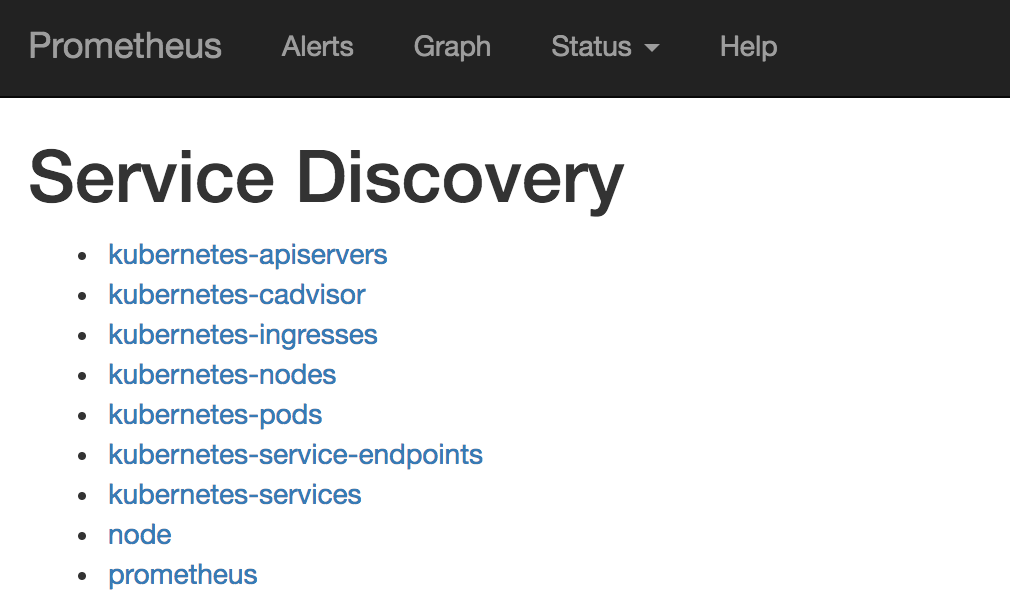Open the Help menu item
Viewport: 1010px width, 604px height.
[748, 46]
